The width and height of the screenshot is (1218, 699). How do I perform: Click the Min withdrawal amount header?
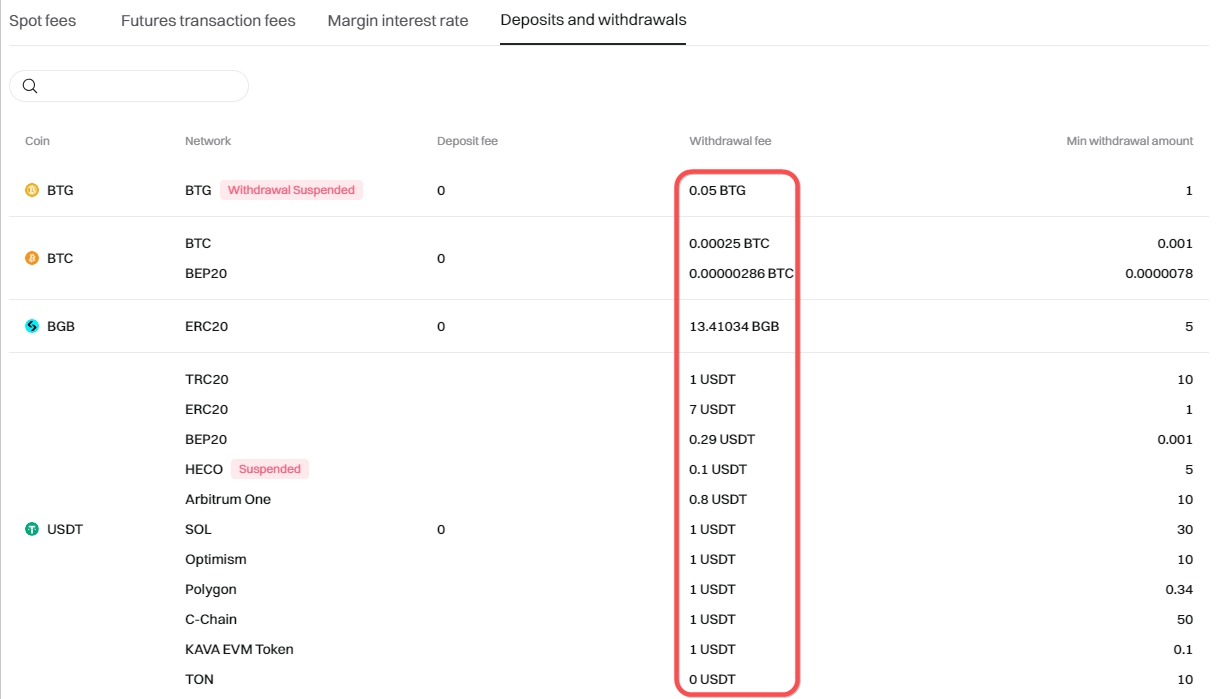tap(1130, 141)
